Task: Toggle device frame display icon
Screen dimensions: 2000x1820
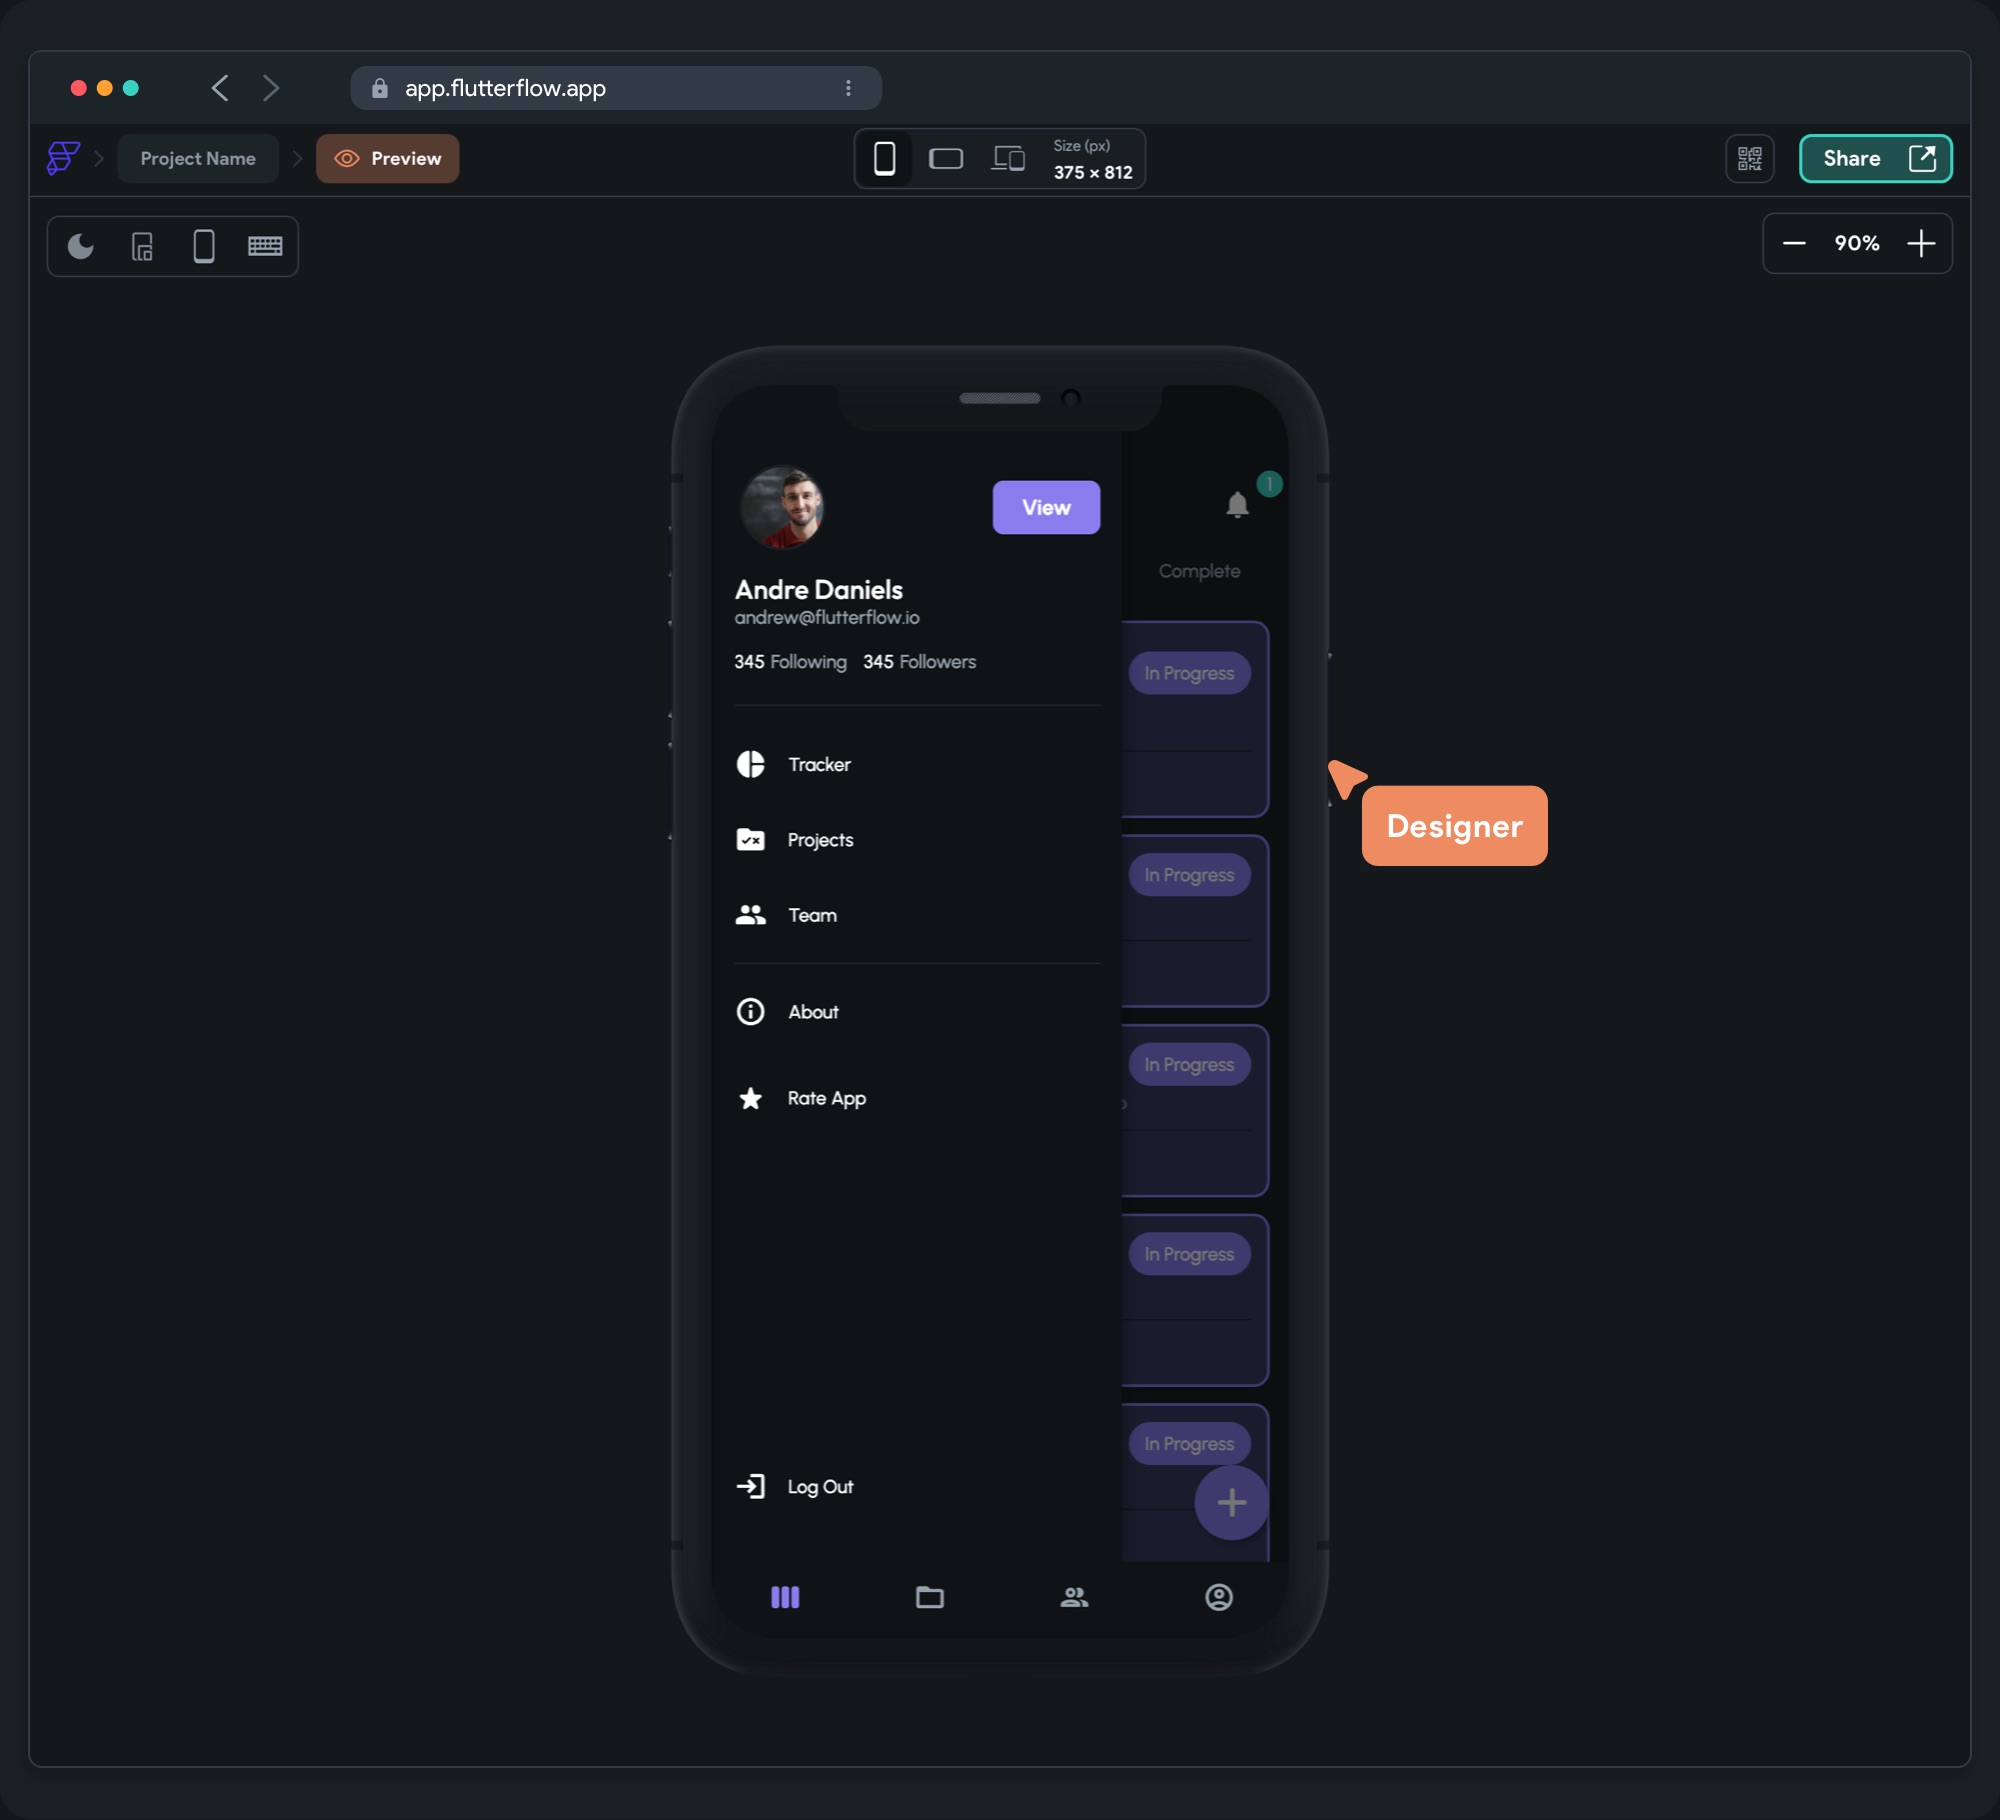Action: (x=204, y=246)
